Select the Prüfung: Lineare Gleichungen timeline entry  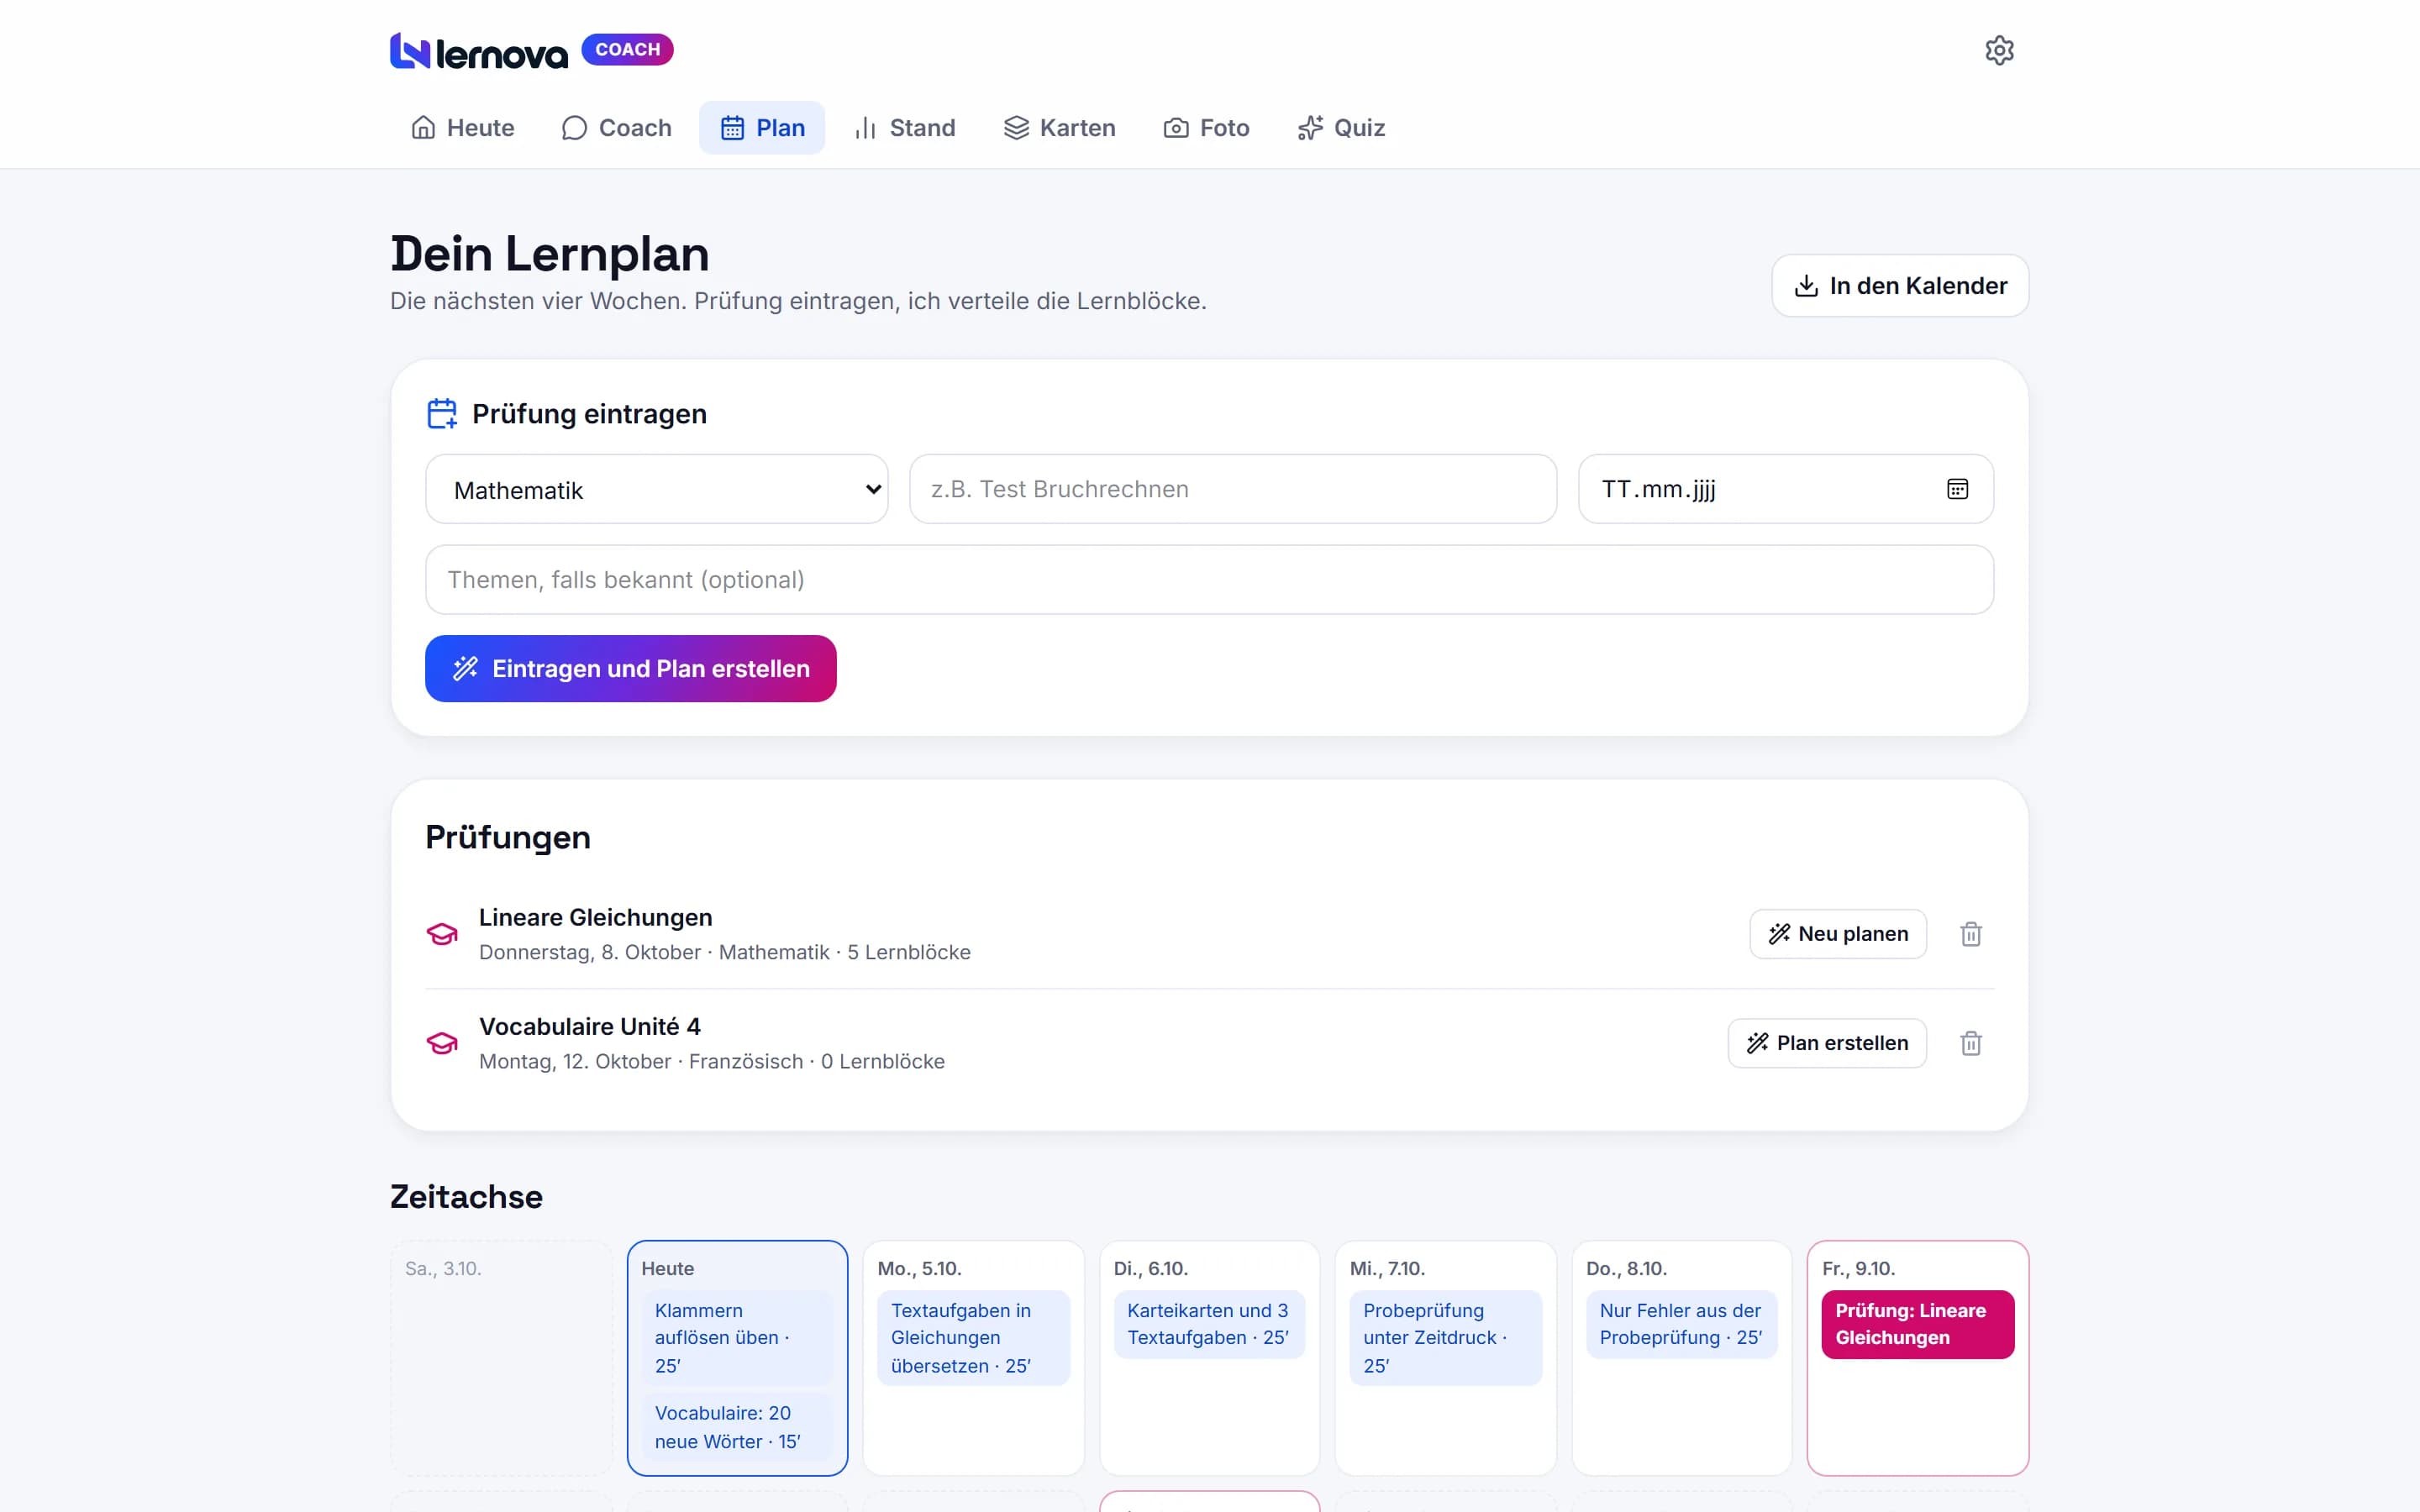click(1917, 1324)
